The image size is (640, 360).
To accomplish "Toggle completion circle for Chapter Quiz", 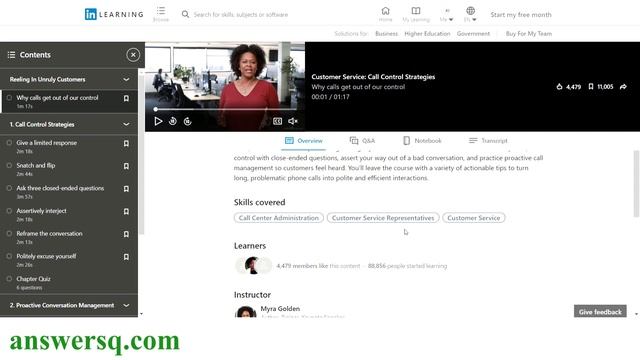I will coord(9,279).
